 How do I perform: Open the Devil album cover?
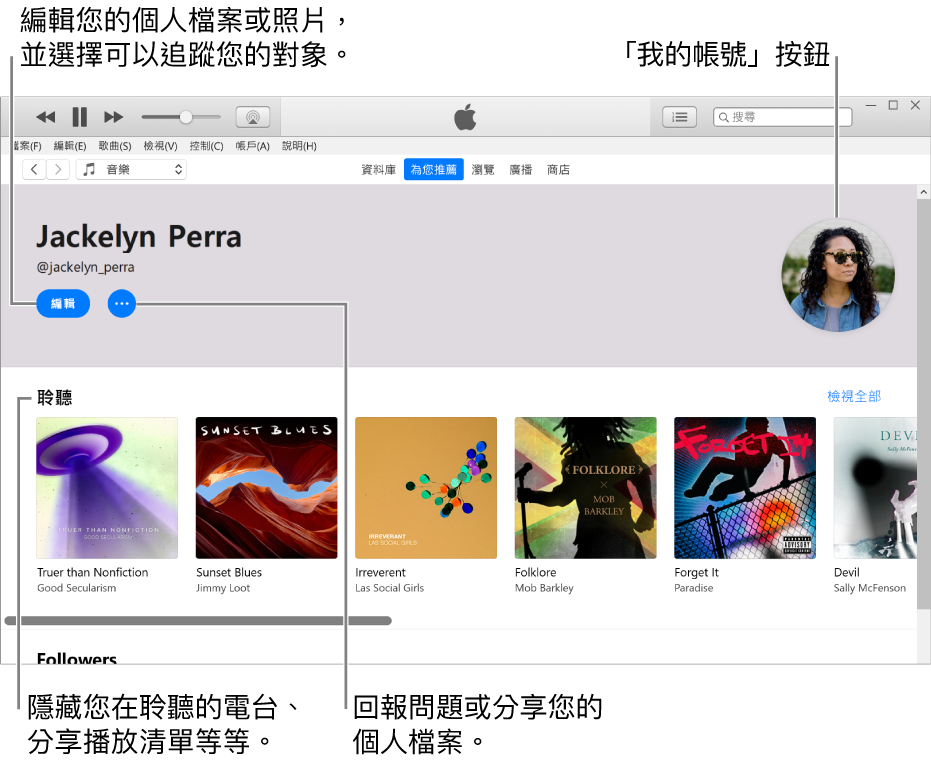pyautogui.click(x=875, y=488)
